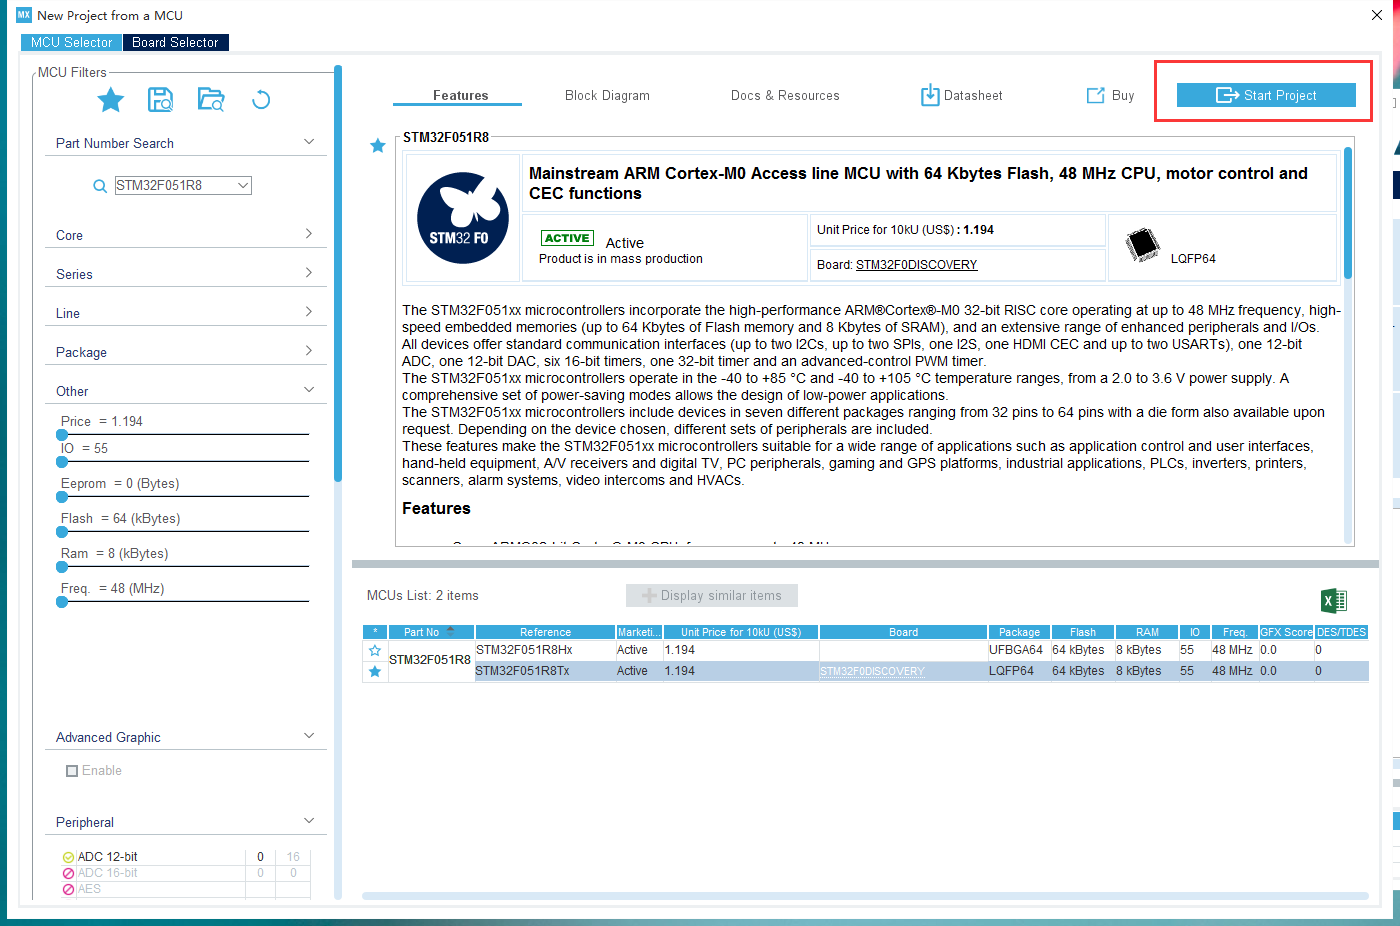Sort by RAM column header

pyautogui.click(x=1147, y=632)
